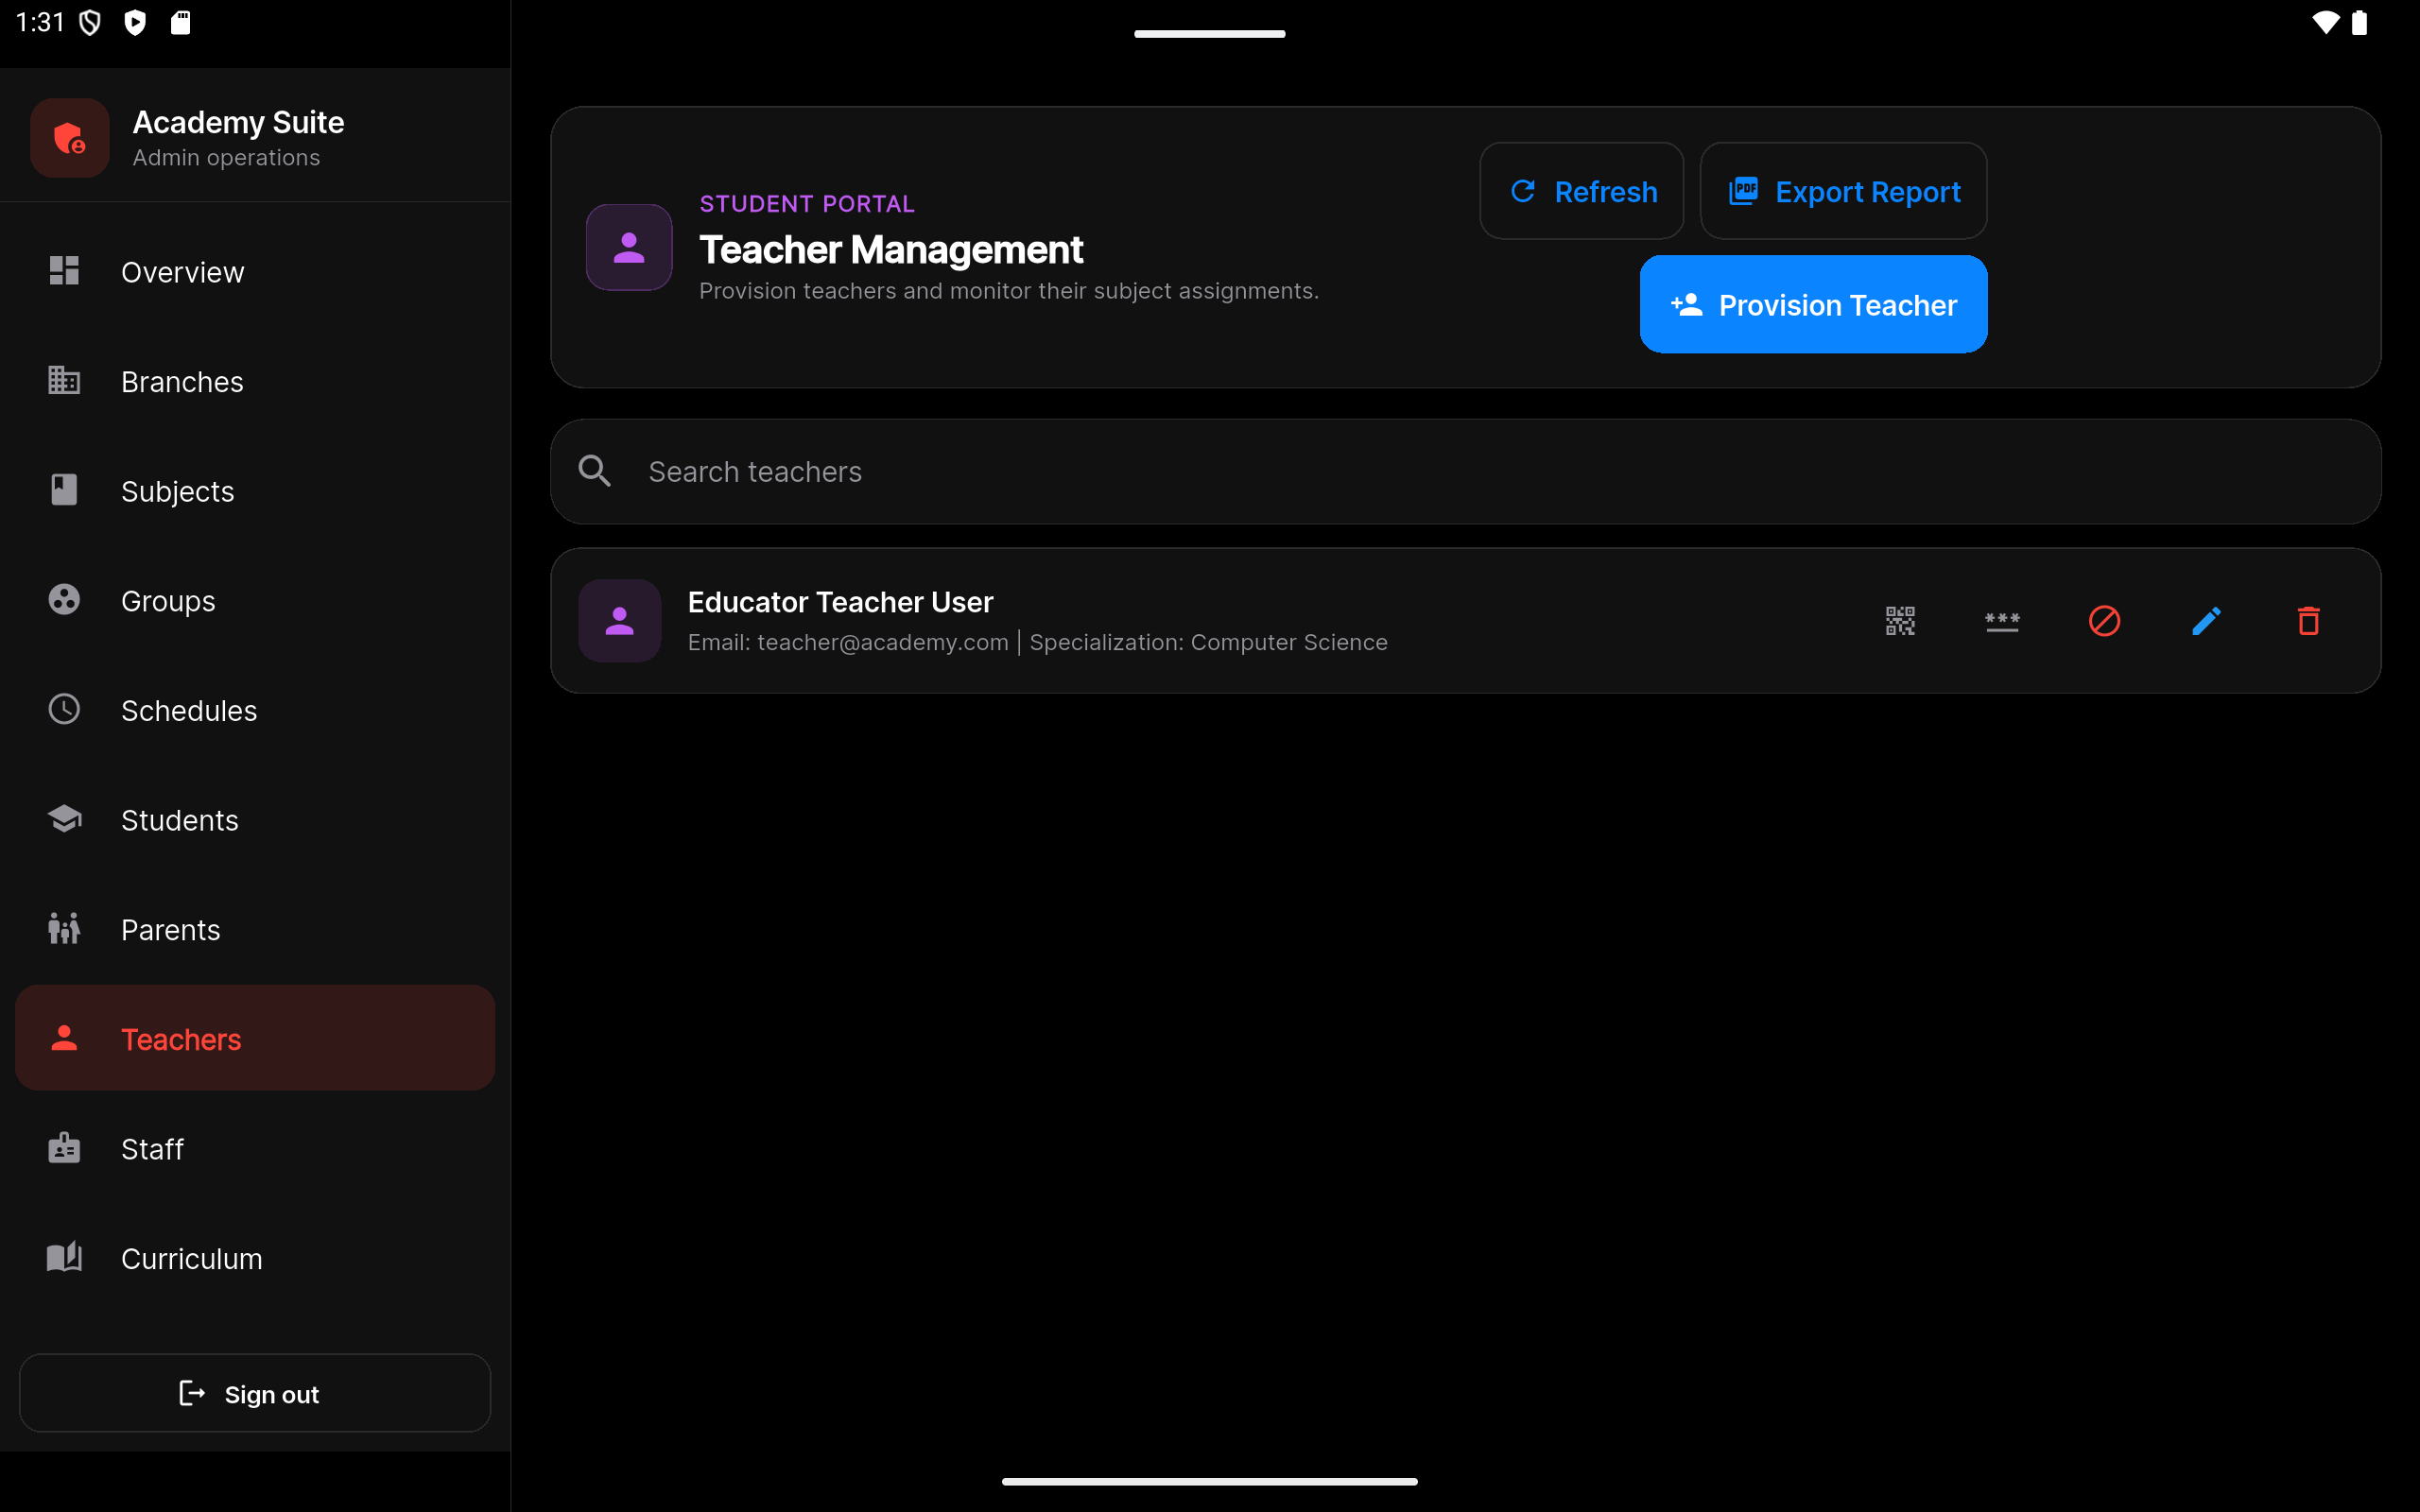Navigate to Groups
Screen dimensions: 2420x1512
coord(255,600)
